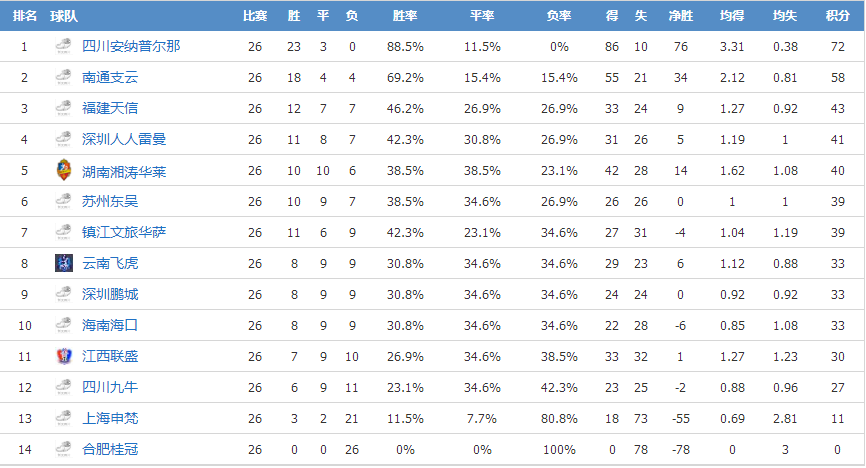Click the 湖南湘涛华莱 team crest icon
The image size is (866, 468).
pyautogui.click(x=64, y=170)
